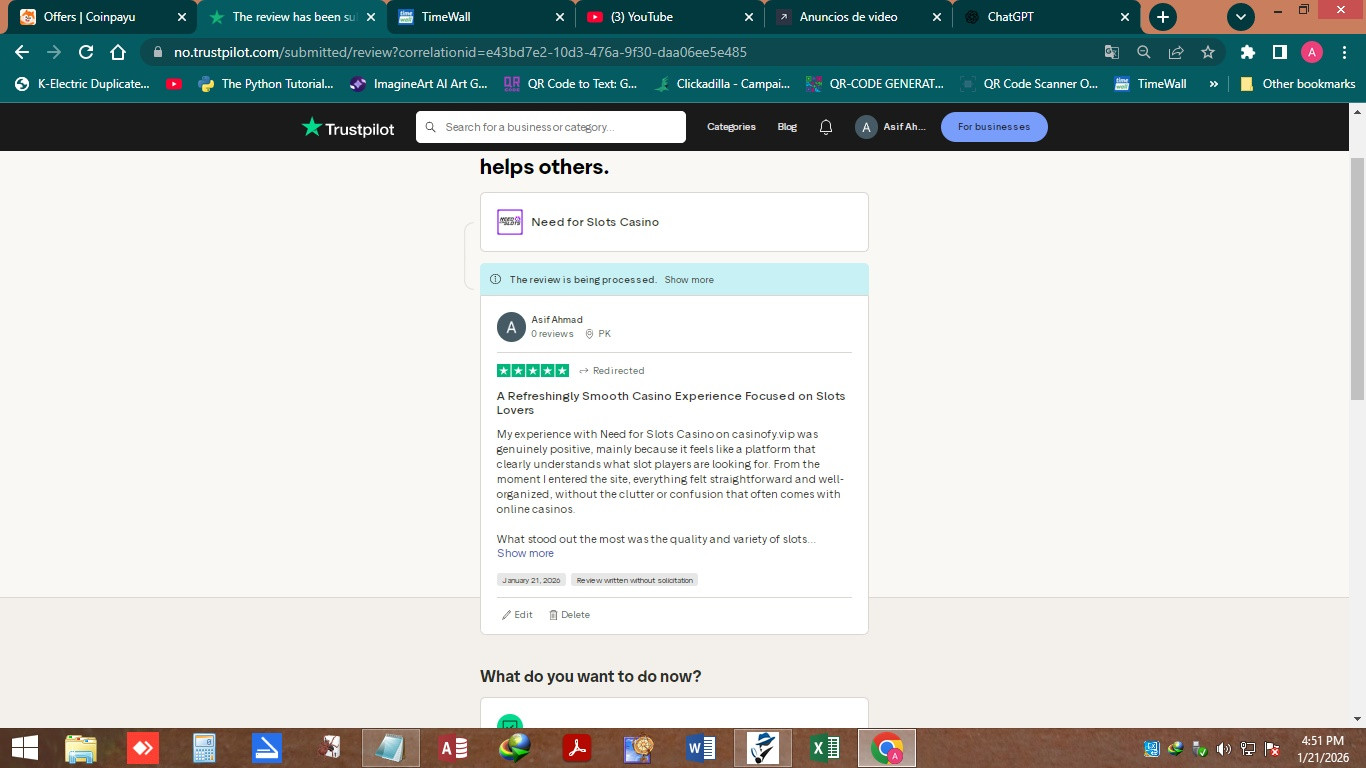Image resolution: width=1366 pixels, height=768 pixels.
Task: Close the Offers | Coinpayu tab
Action: coord(181,17)
